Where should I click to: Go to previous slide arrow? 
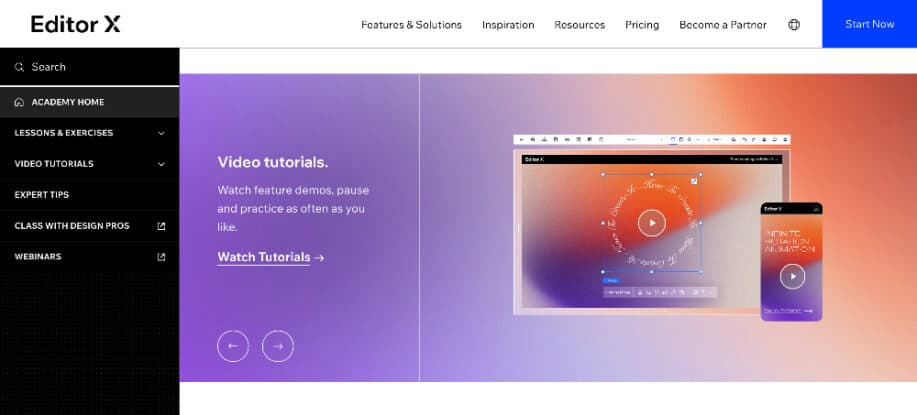click(x=233, y=346)
